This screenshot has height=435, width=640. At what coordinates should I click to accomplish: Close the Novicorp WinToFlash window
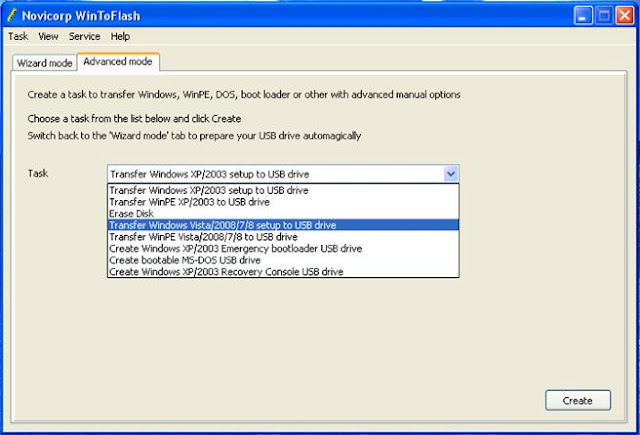point(624,16)
